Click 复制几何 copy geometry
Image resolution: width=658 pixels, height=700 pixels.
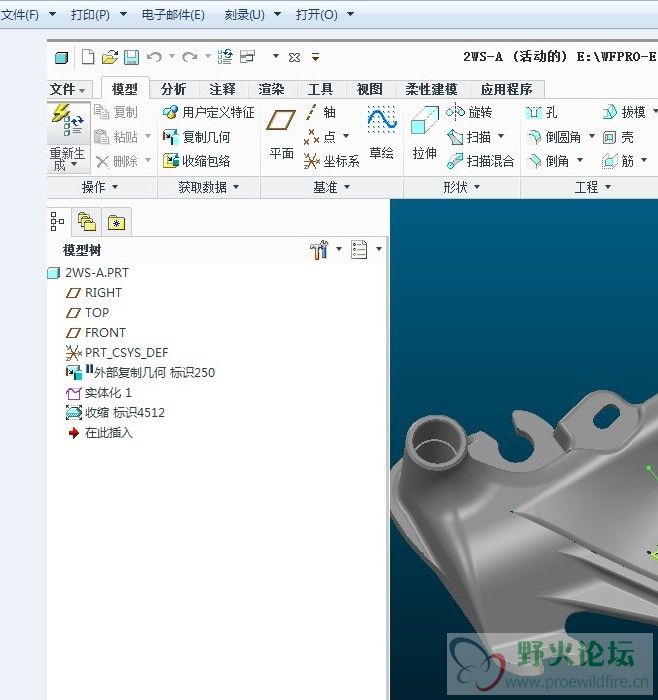196,137
